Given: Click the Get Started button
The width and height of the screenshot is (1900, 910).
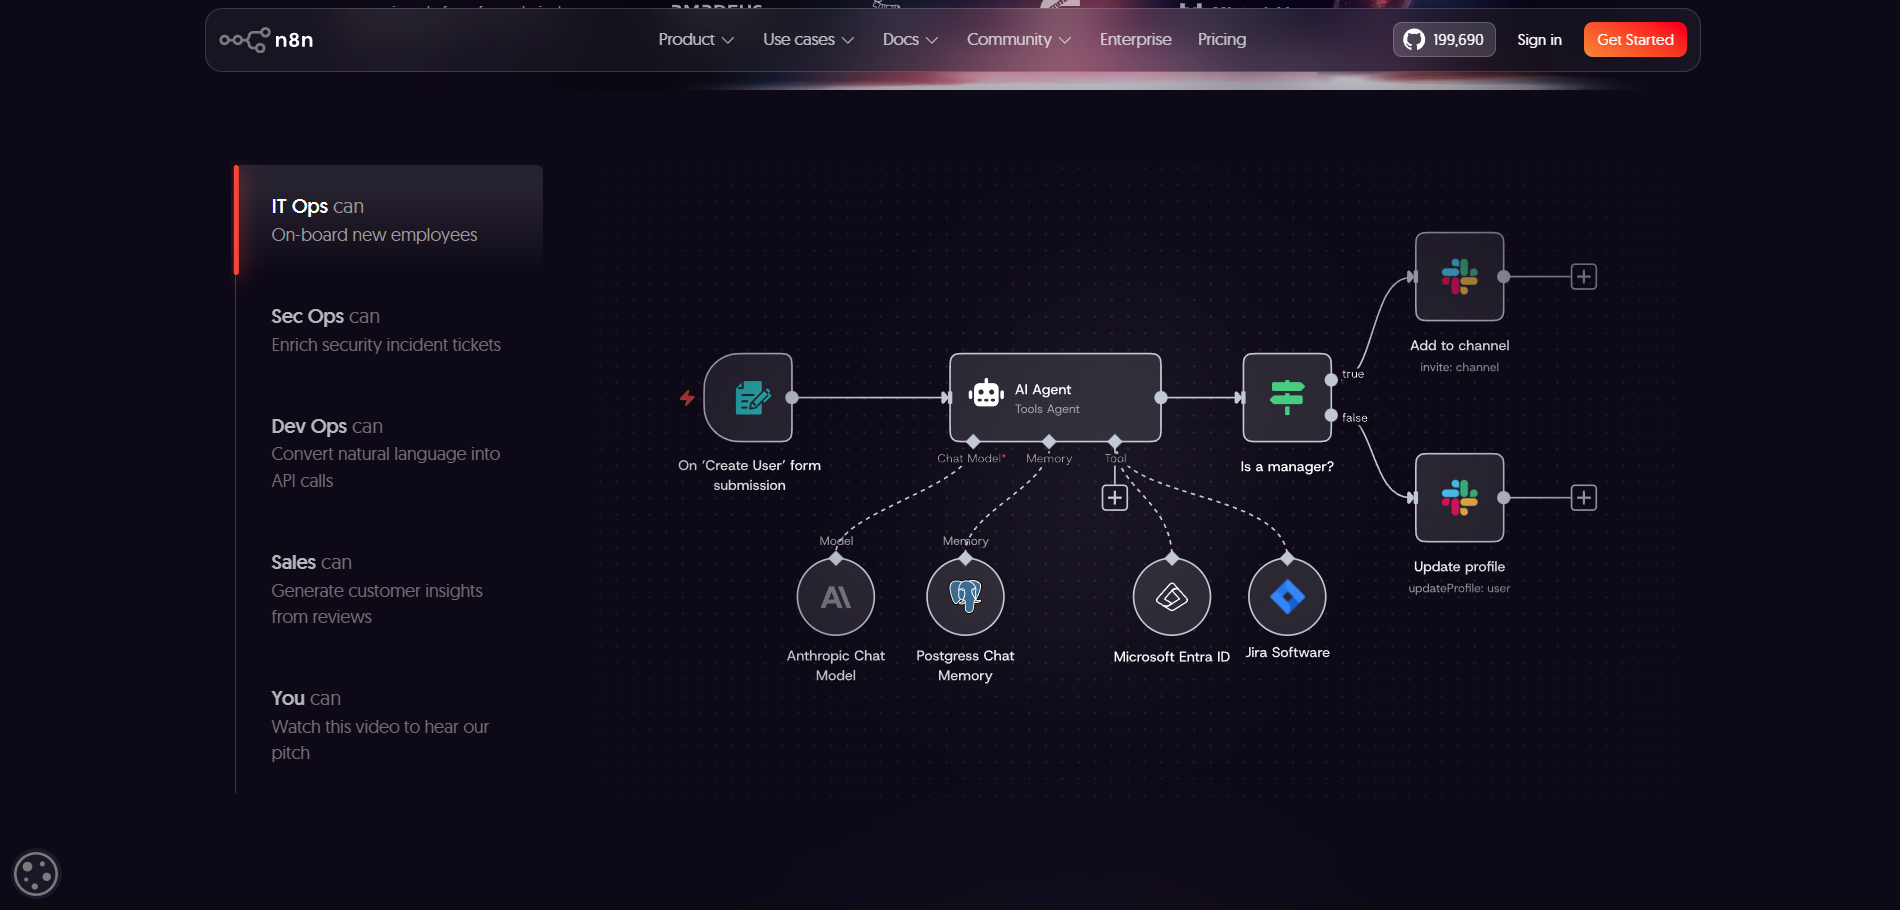Looking at the screenshot, I should tap(1635, 40).
